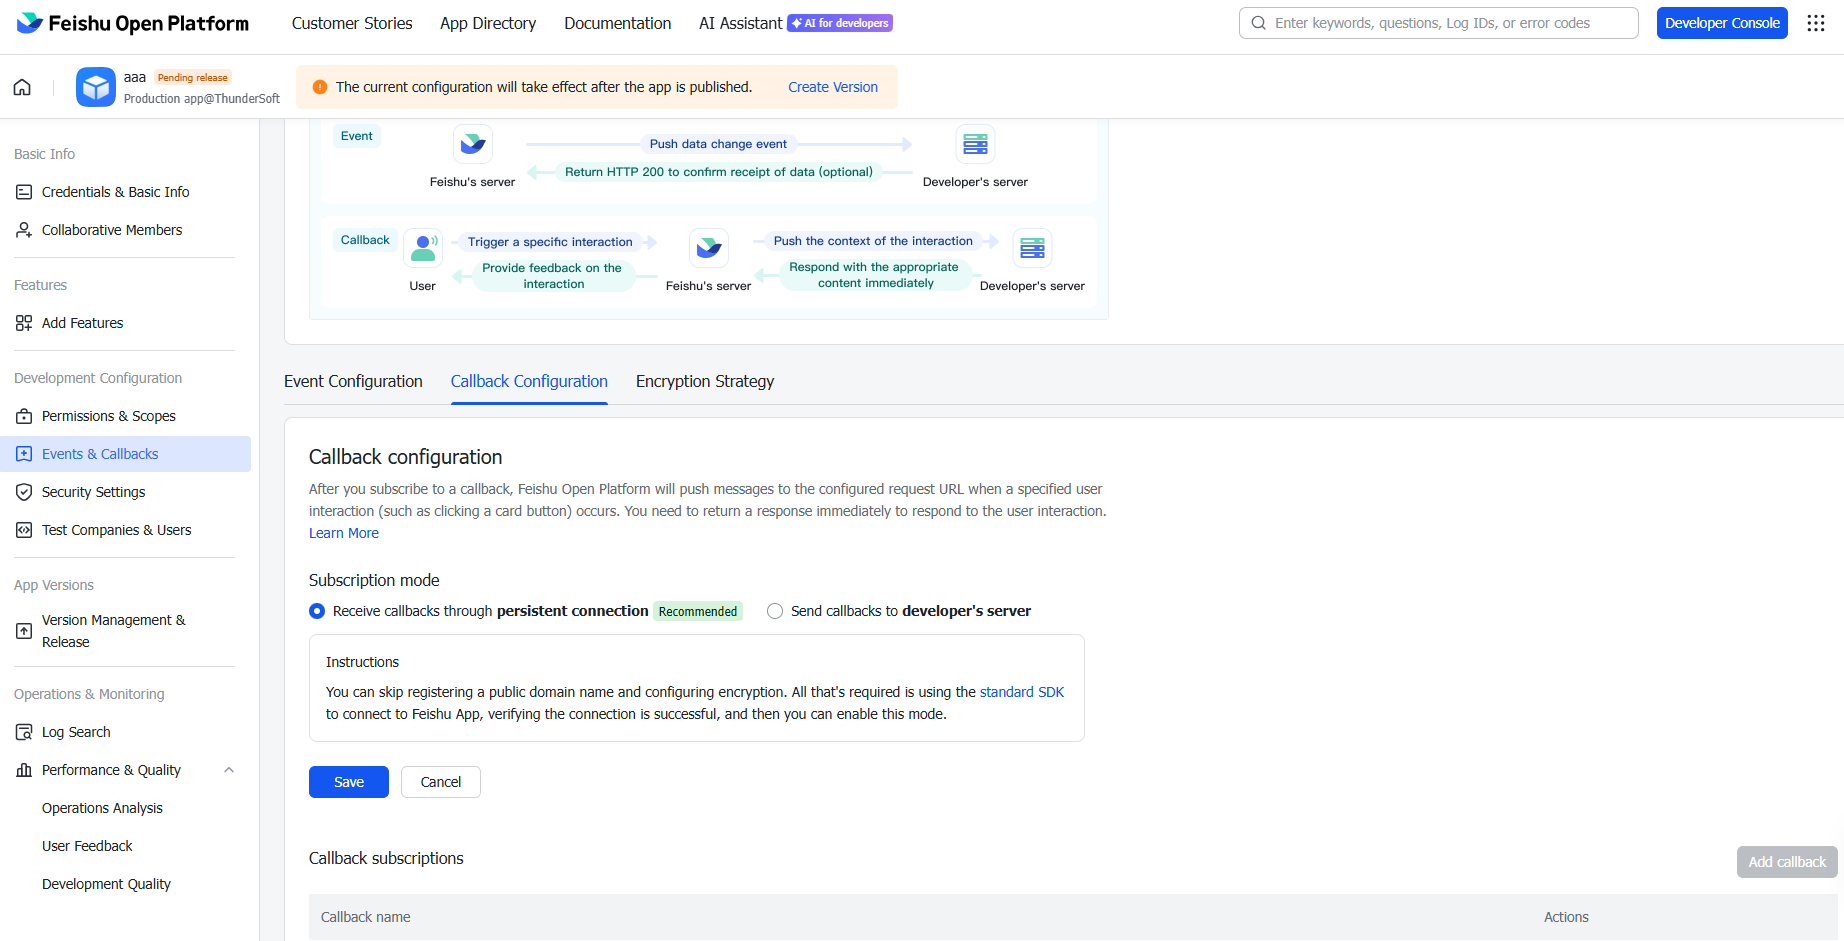Screen dimensions: 1844x941
Task: Click the aaa app cube icon
Action: tap(96, 87)
